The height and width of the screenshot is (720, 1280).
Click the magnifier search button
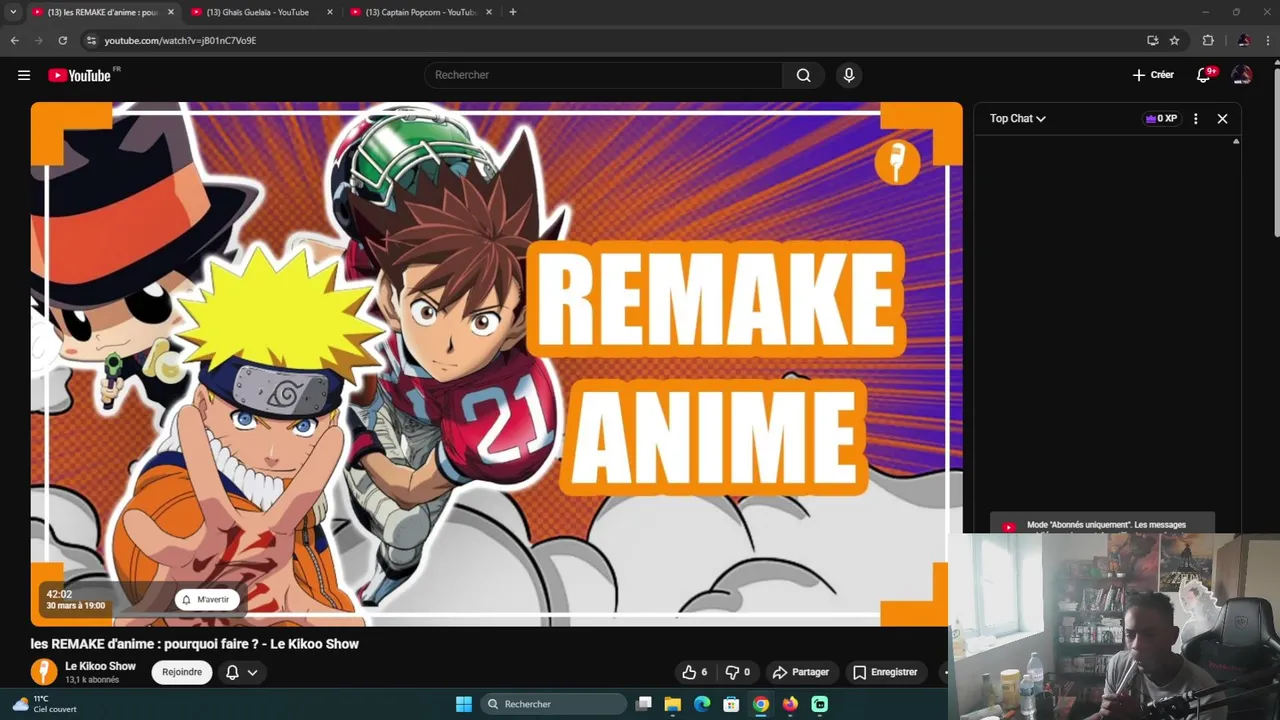point(803,75)
